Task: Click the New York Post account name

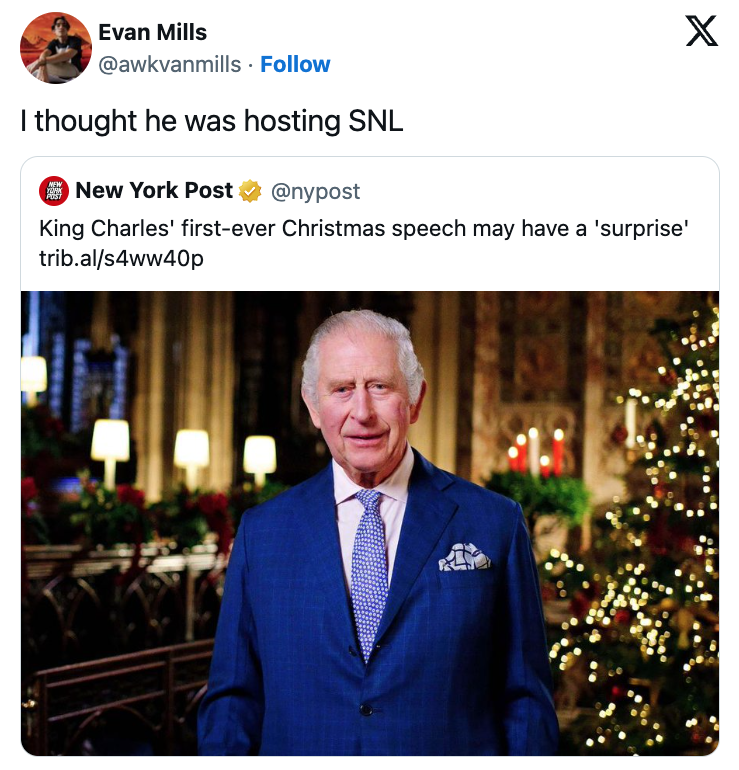Action: 154,191
